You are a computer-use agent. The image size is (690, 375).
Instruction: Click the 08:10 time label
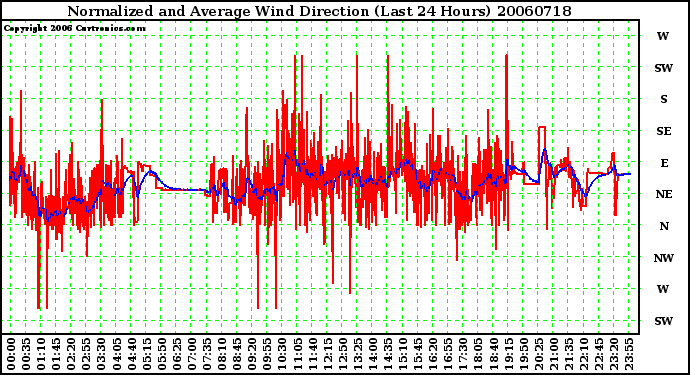(221, 354)
